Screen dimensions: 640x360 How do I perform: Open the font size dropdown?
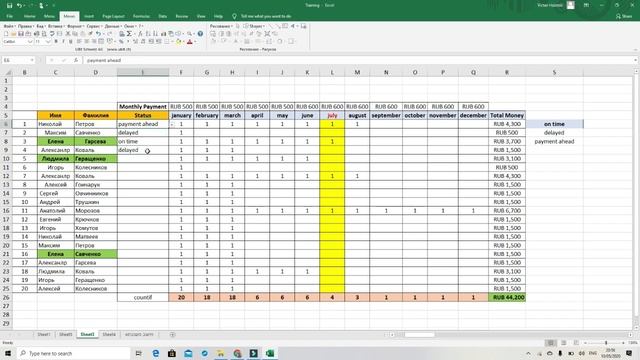(48, 42)
